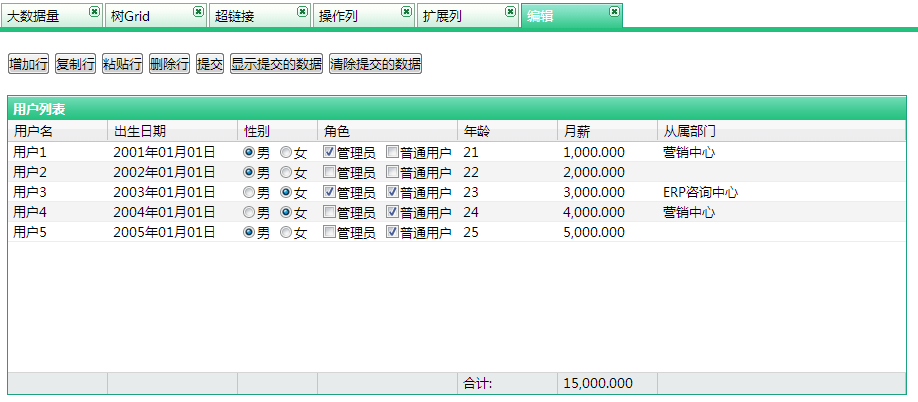Click the 月薪 column header
Viewport: 918px width, 402px height.
608,130
